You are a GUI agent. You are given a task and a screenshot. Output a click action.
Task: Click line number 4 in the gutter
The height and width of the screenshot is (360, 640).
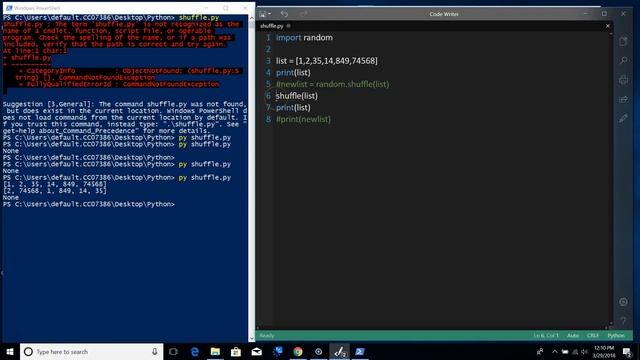[x=268, y=73]
